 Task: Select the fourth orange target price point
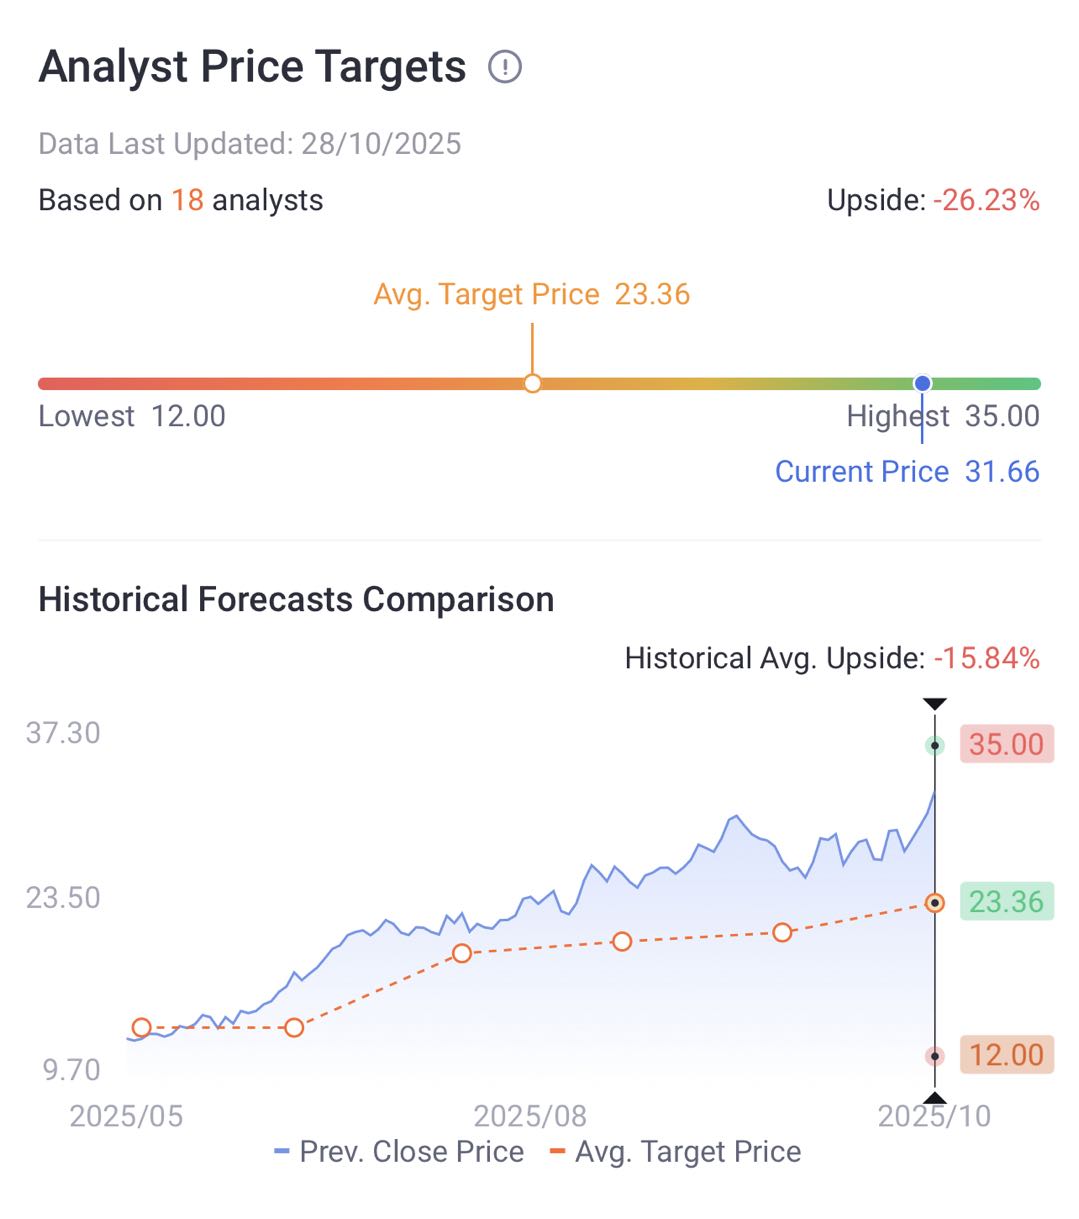click(622, 941)
